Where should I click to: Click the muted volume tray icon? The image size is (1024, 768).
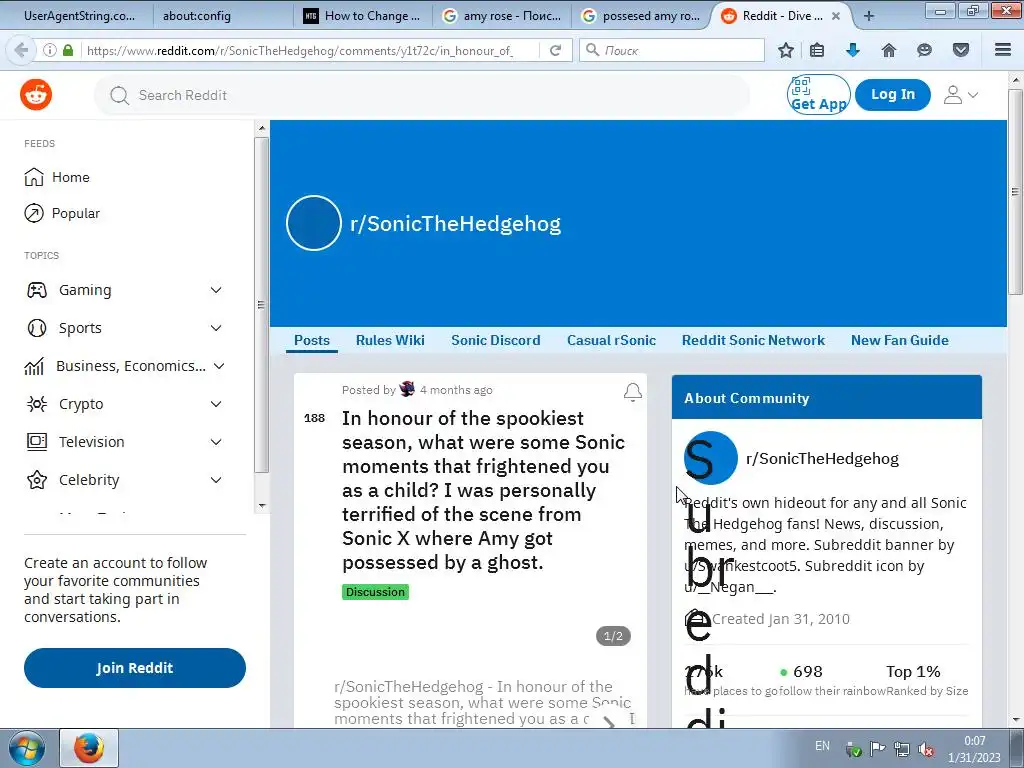tap(925, 749)
